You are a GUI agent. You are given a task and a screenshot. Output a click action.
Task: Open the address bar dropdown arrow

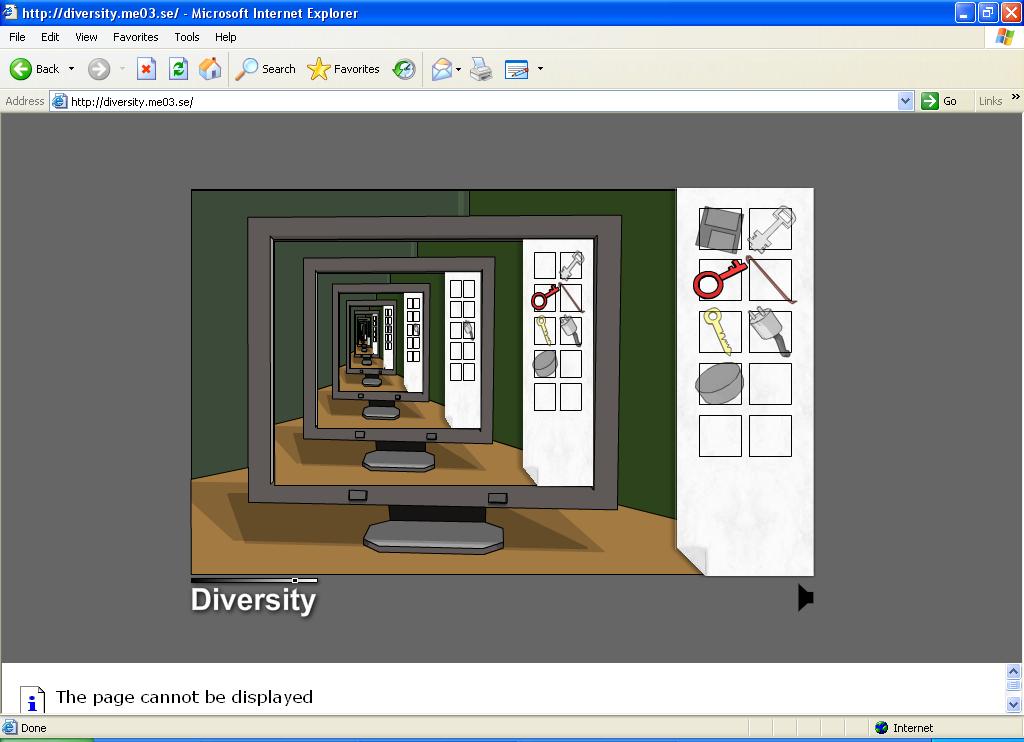905,101
